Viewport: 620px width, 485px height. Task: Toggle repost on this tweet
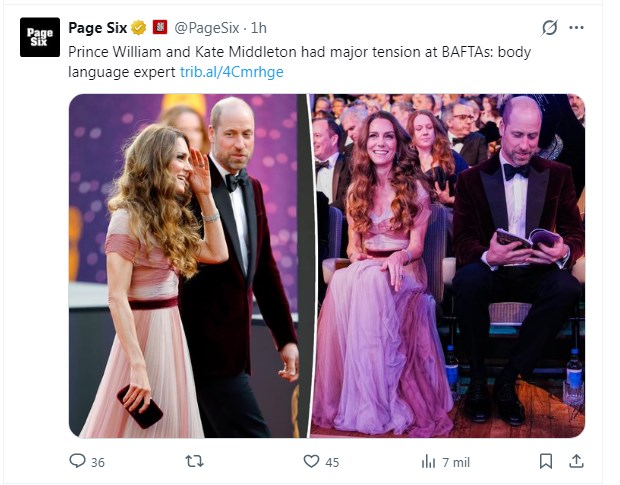point(195,461)
